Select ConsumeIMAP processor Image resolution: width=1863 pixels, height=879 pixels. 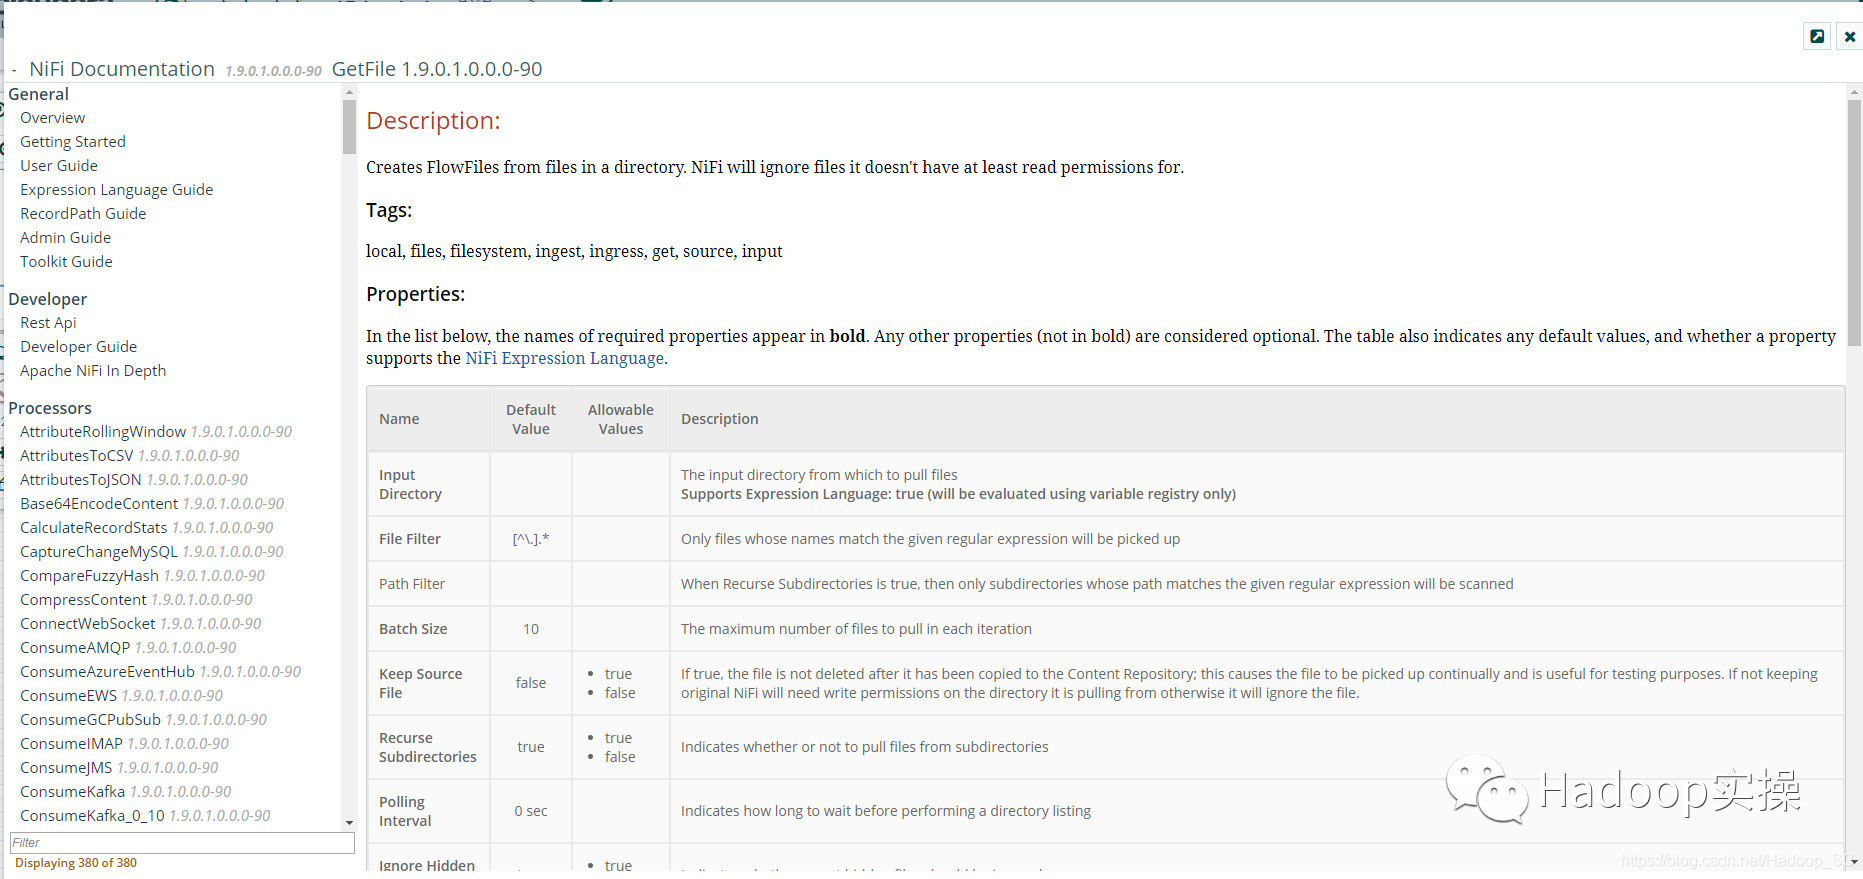[x=71, y=744]
